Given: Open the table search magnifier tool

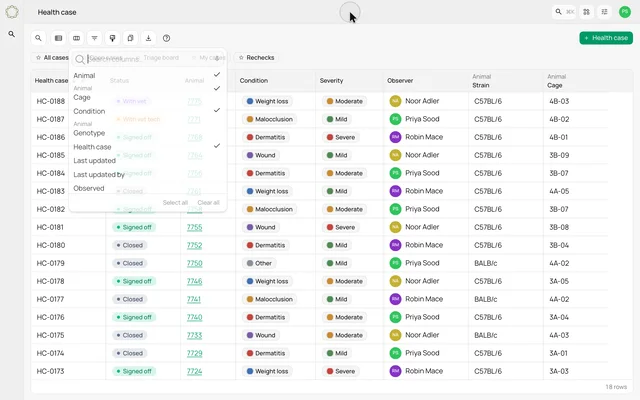Looking at the screenshot, I should tap(38, 38).
